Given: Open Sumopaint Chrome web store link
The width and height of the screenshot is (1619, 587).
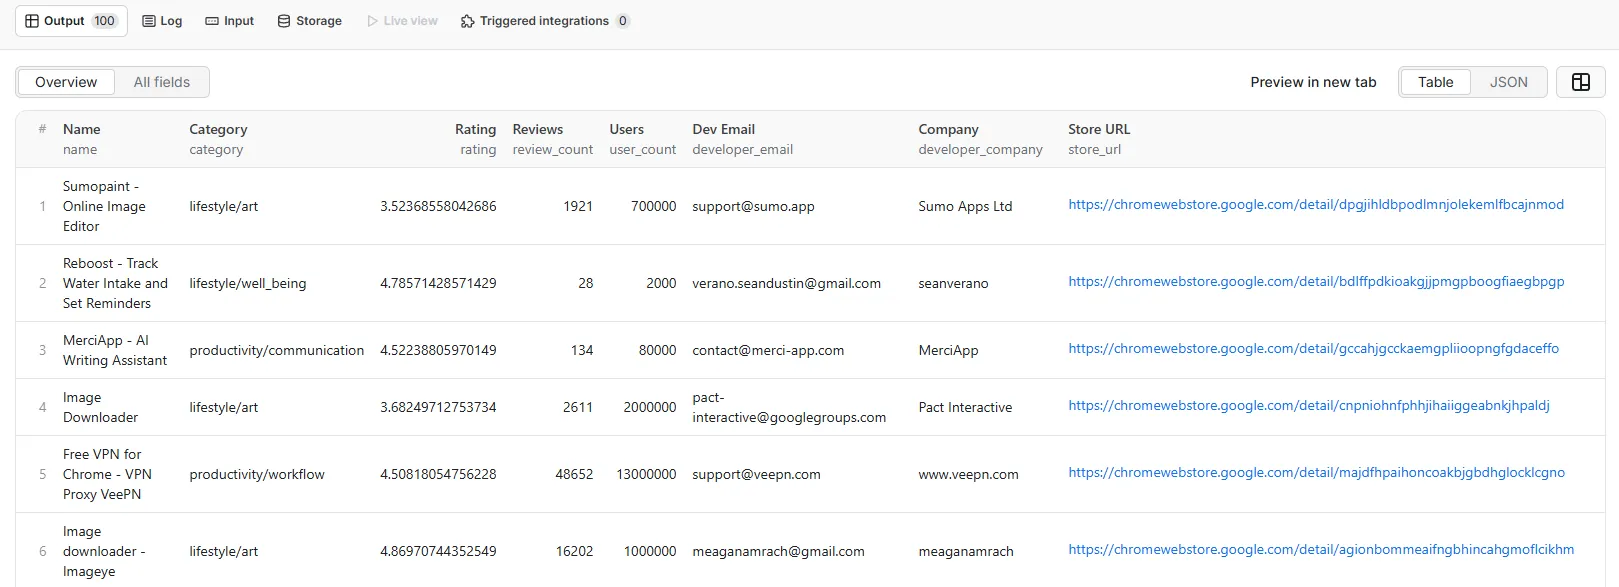Looking at the screenshot, I should click(x=1316, y=204).
